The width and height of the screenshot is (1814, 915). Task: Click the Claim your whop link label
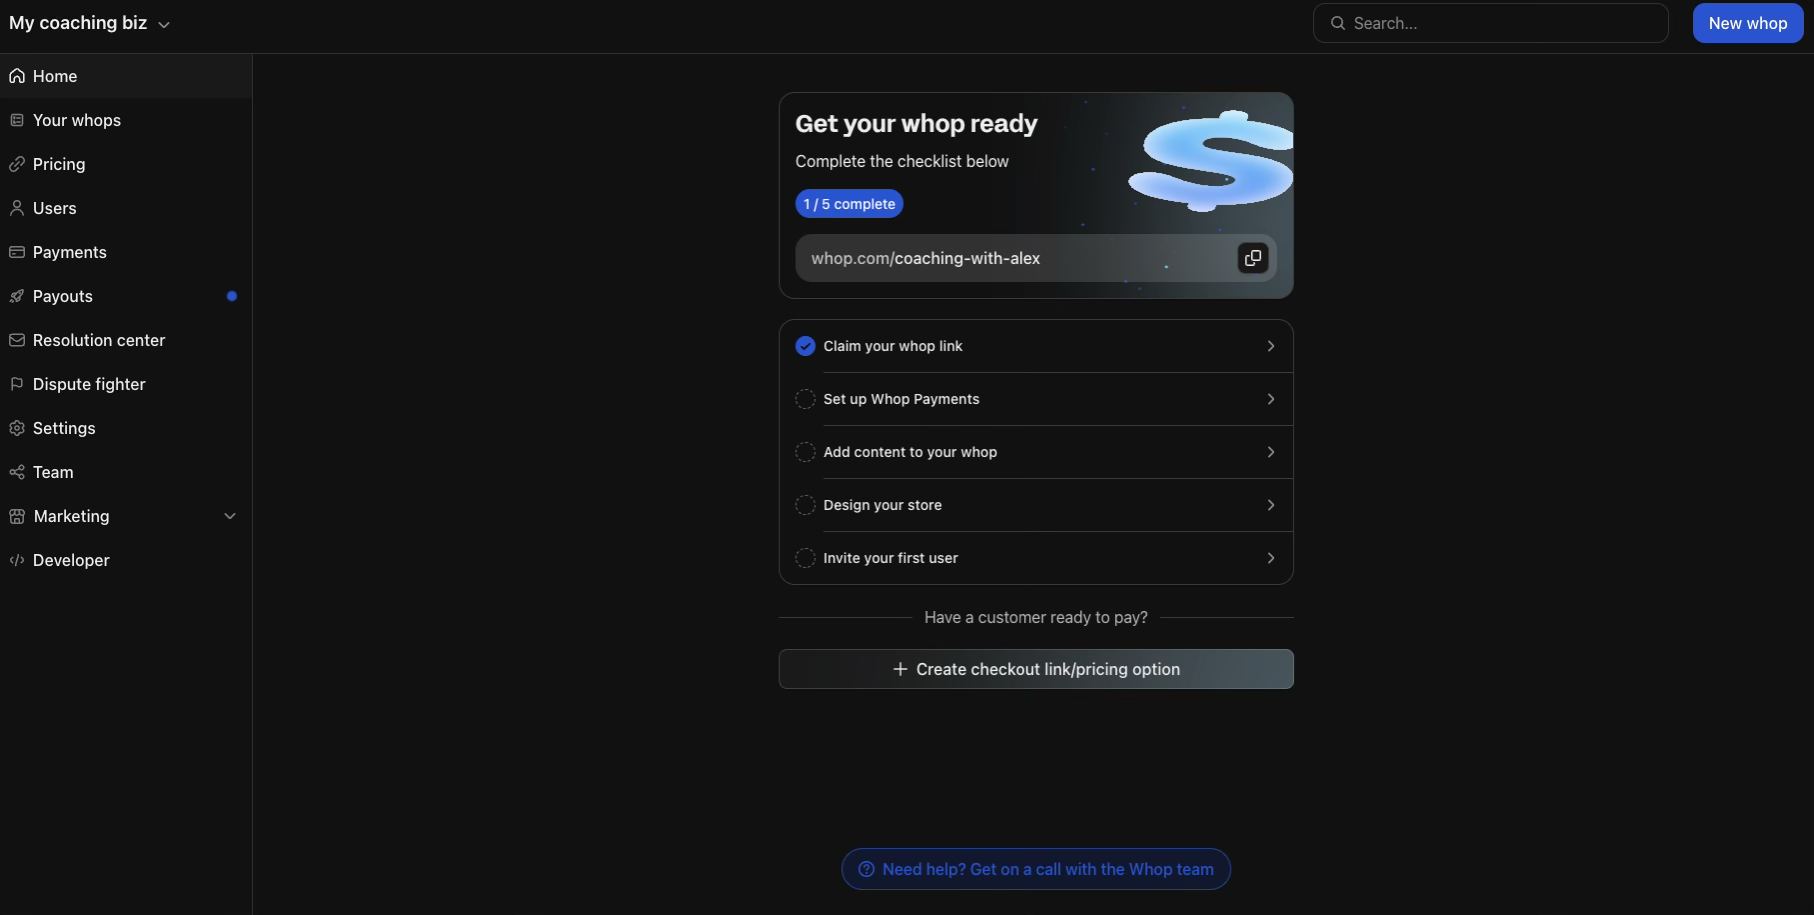coord(893,346)
